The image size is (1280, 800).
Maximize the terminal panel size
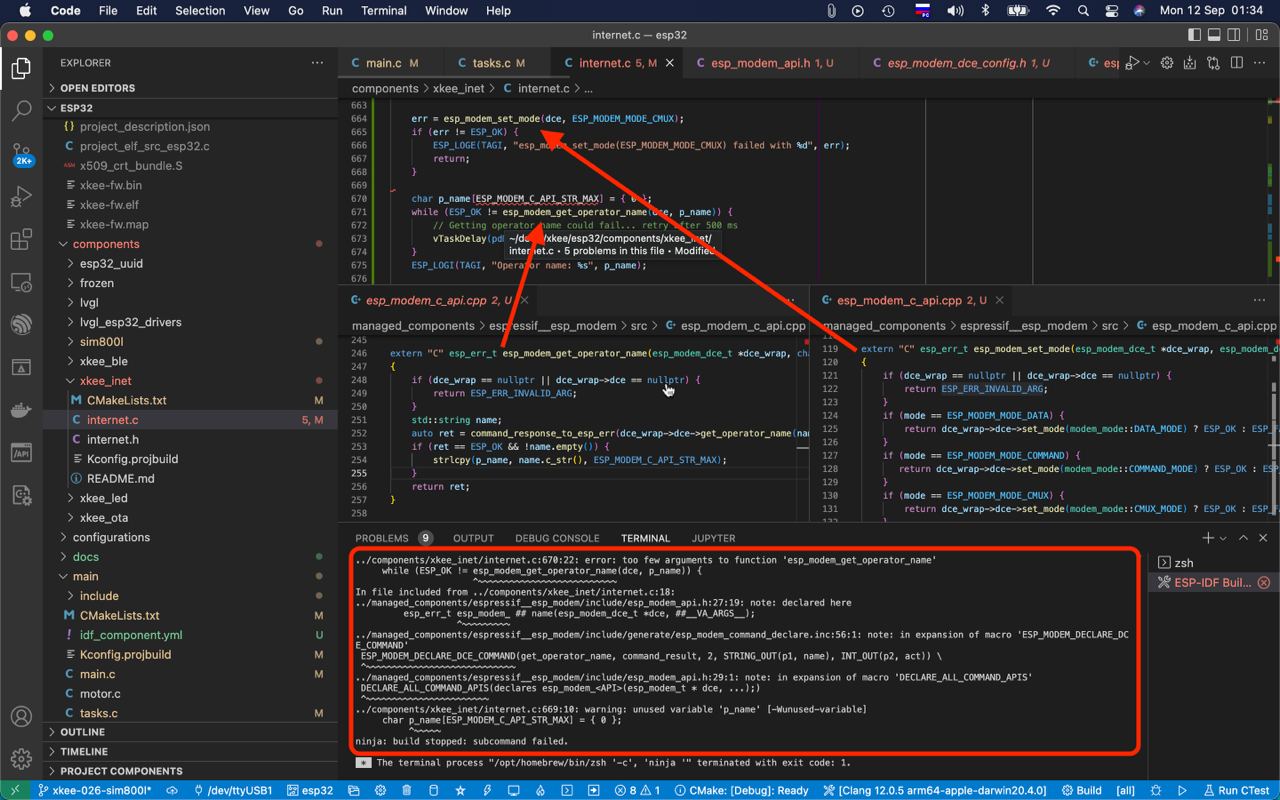pyautogui.click(x=1243, y=538)
